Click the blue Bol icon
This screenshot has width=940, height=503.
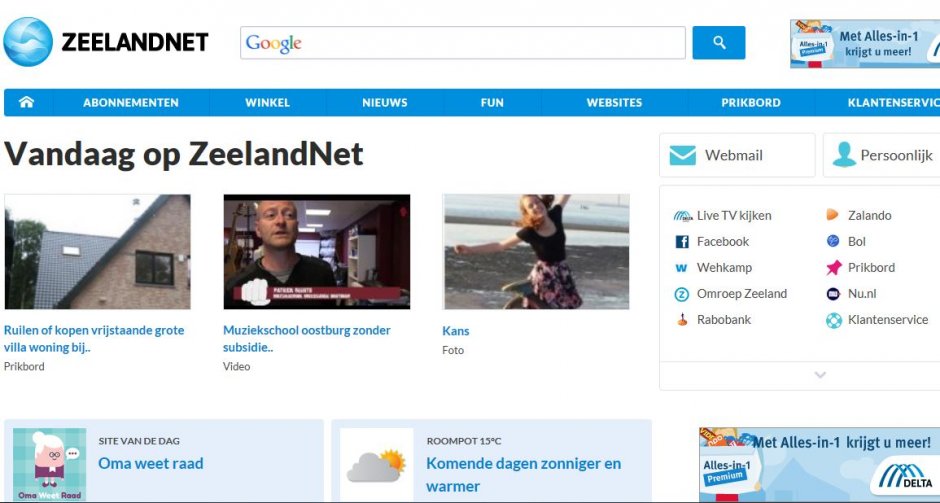coord(833,241)
